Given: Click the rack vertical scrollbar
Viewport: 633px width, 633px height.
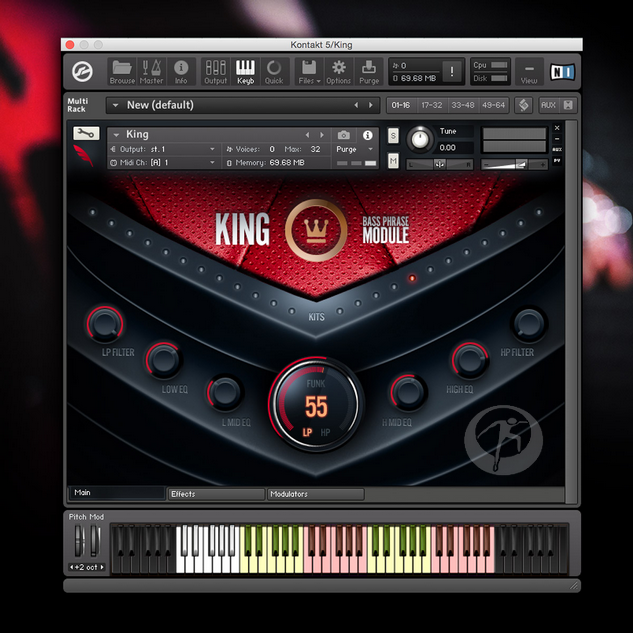Looking at the screenshot, I should click(571, 312).
